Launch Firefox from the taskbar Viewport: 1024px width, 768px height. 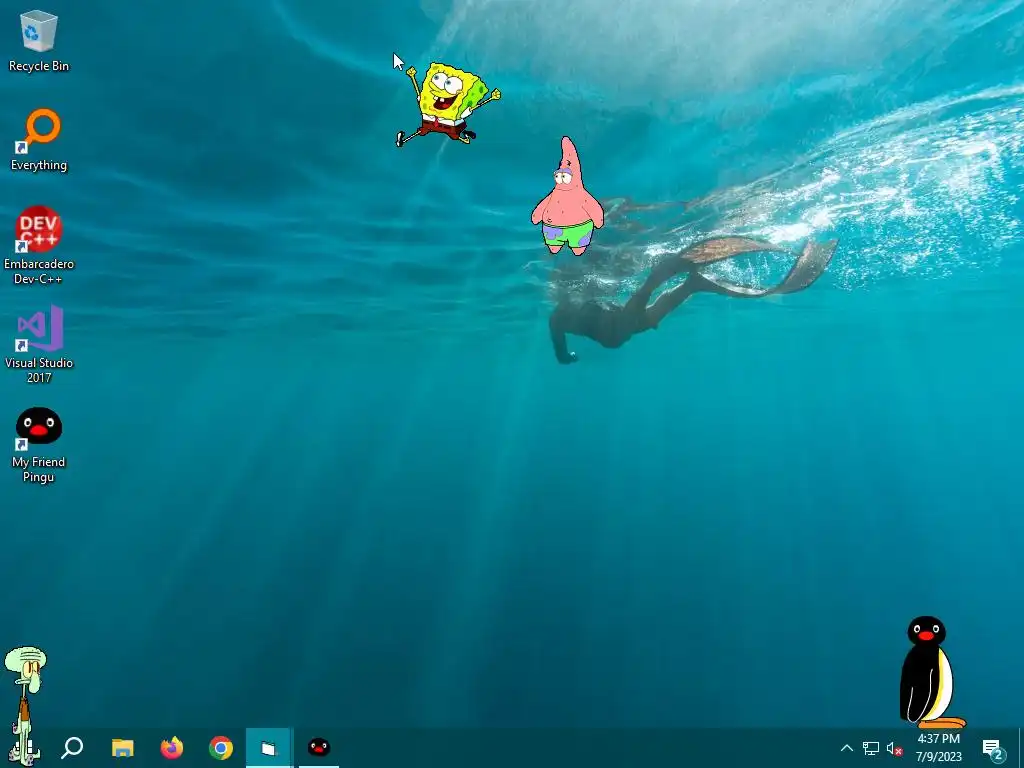(x=172, y=748)
